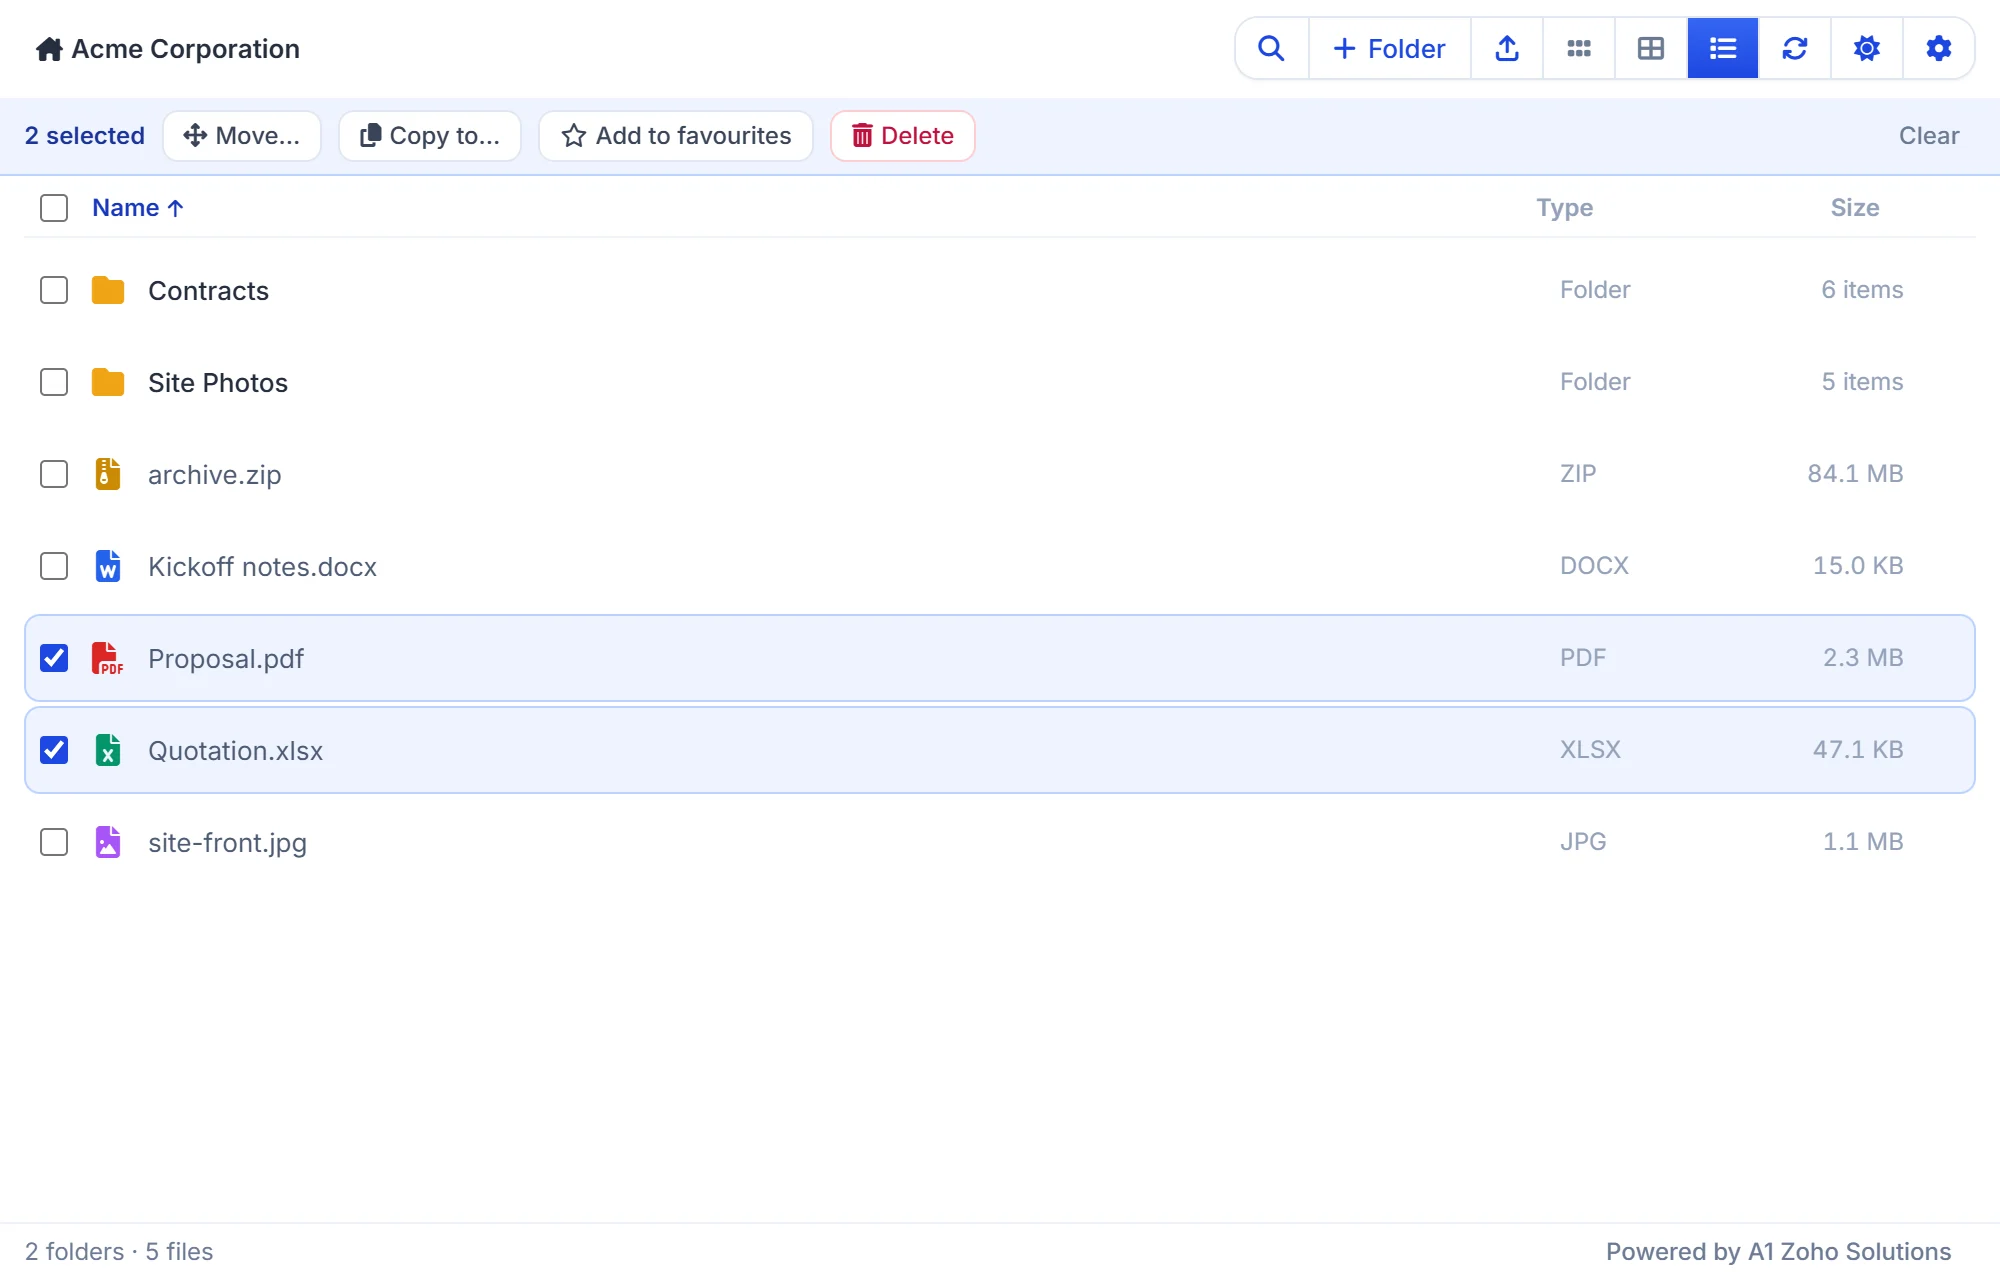Switch to small grid view icon
2000x1280 pixels.
point(1579,48)
